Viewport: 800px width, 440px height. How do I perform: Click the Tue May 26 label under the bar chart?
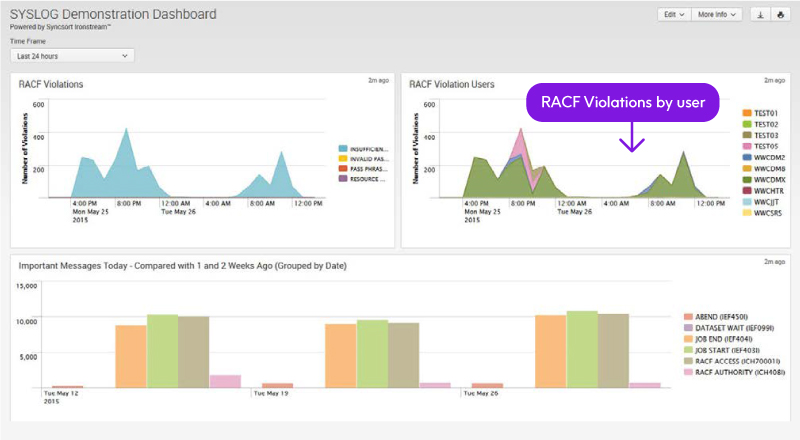481,394
